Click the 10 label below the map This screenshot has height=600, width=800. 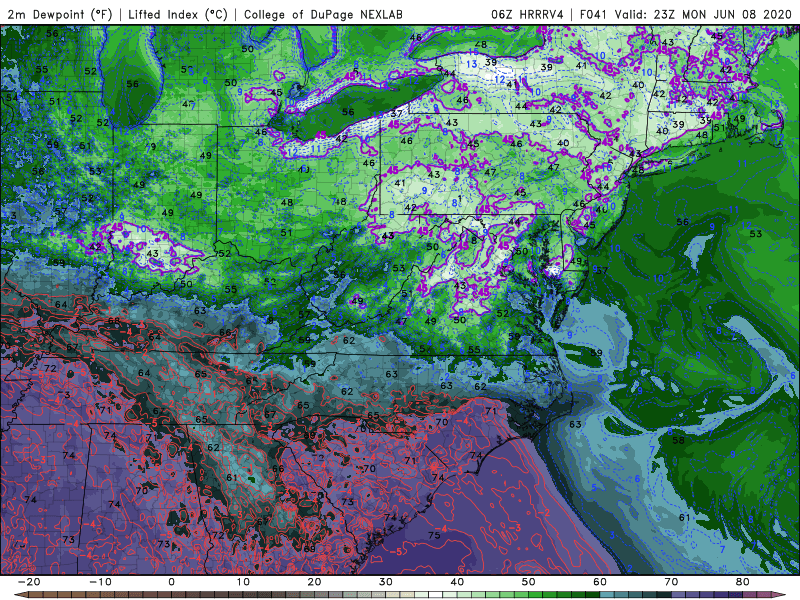click(243, 582)
